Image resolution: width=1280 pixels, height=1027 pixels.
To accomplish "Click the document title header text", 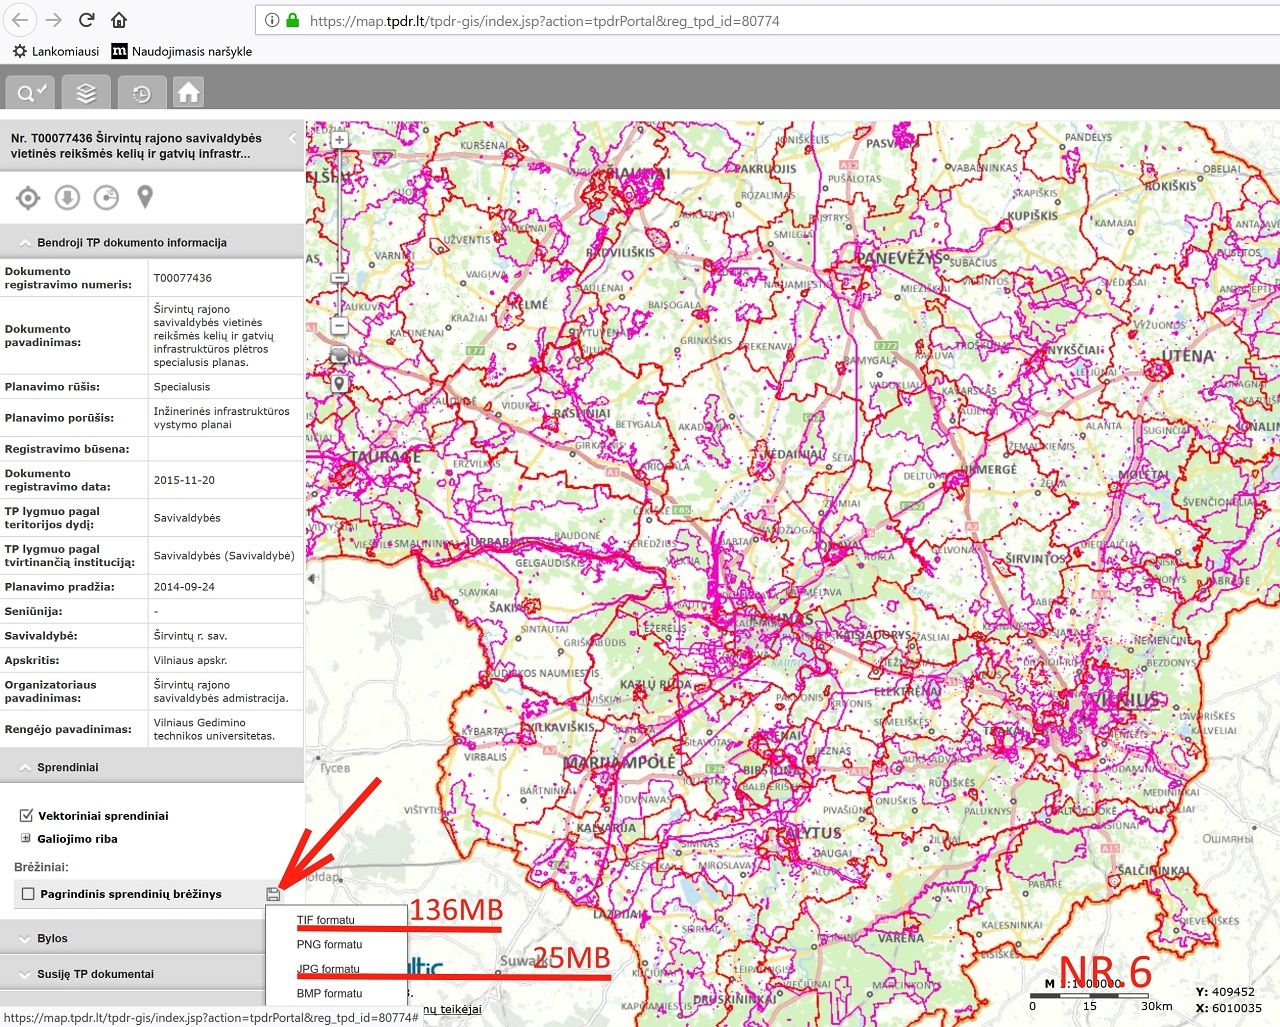I will (137, 146).
